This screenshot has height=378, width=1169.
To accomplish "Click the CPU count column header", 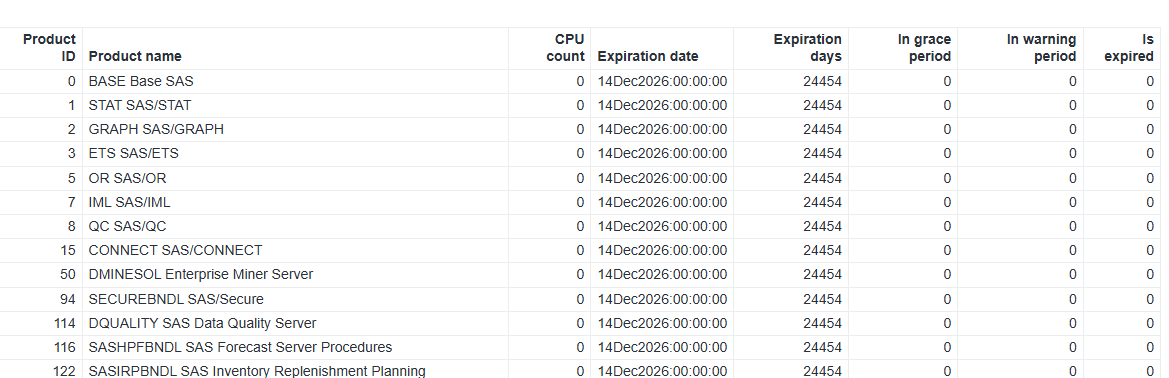I will coord(549,48).
